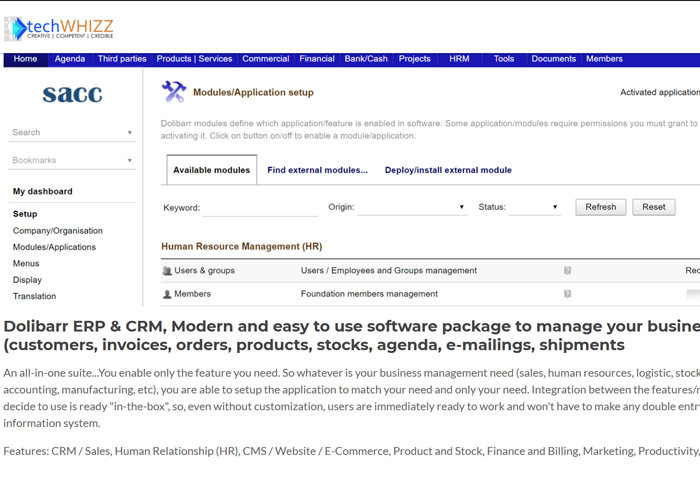Open Company/Organisation setup link
The image size is (700, 500).
point(57,231)
